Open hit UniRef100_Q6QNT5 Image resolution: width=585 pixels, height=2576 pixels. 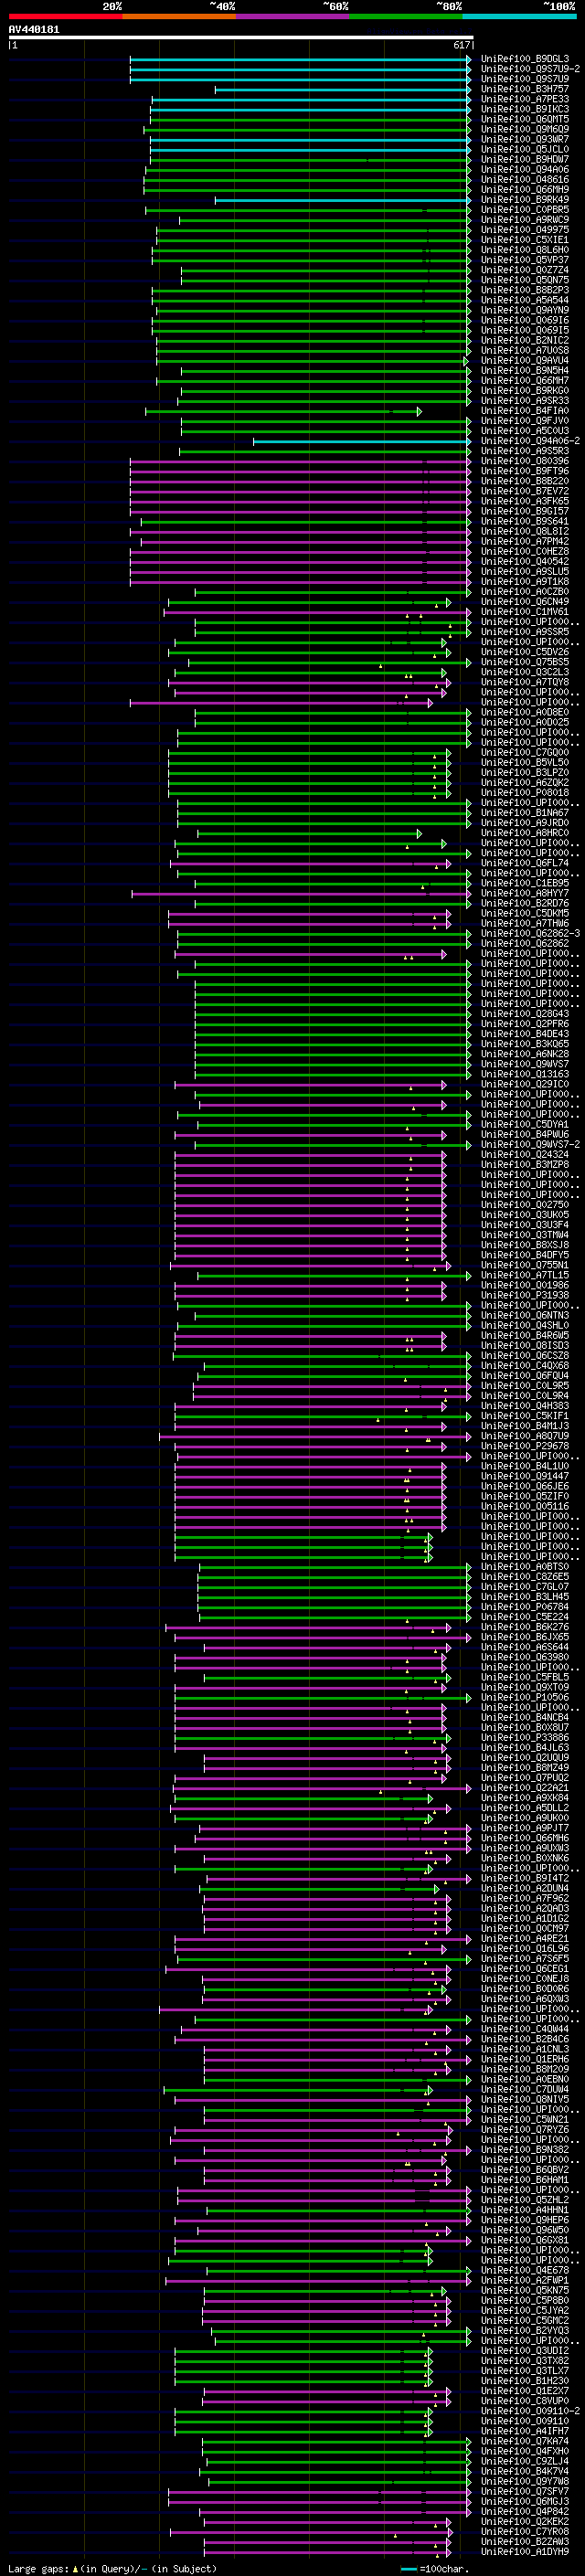coord(525,119)
